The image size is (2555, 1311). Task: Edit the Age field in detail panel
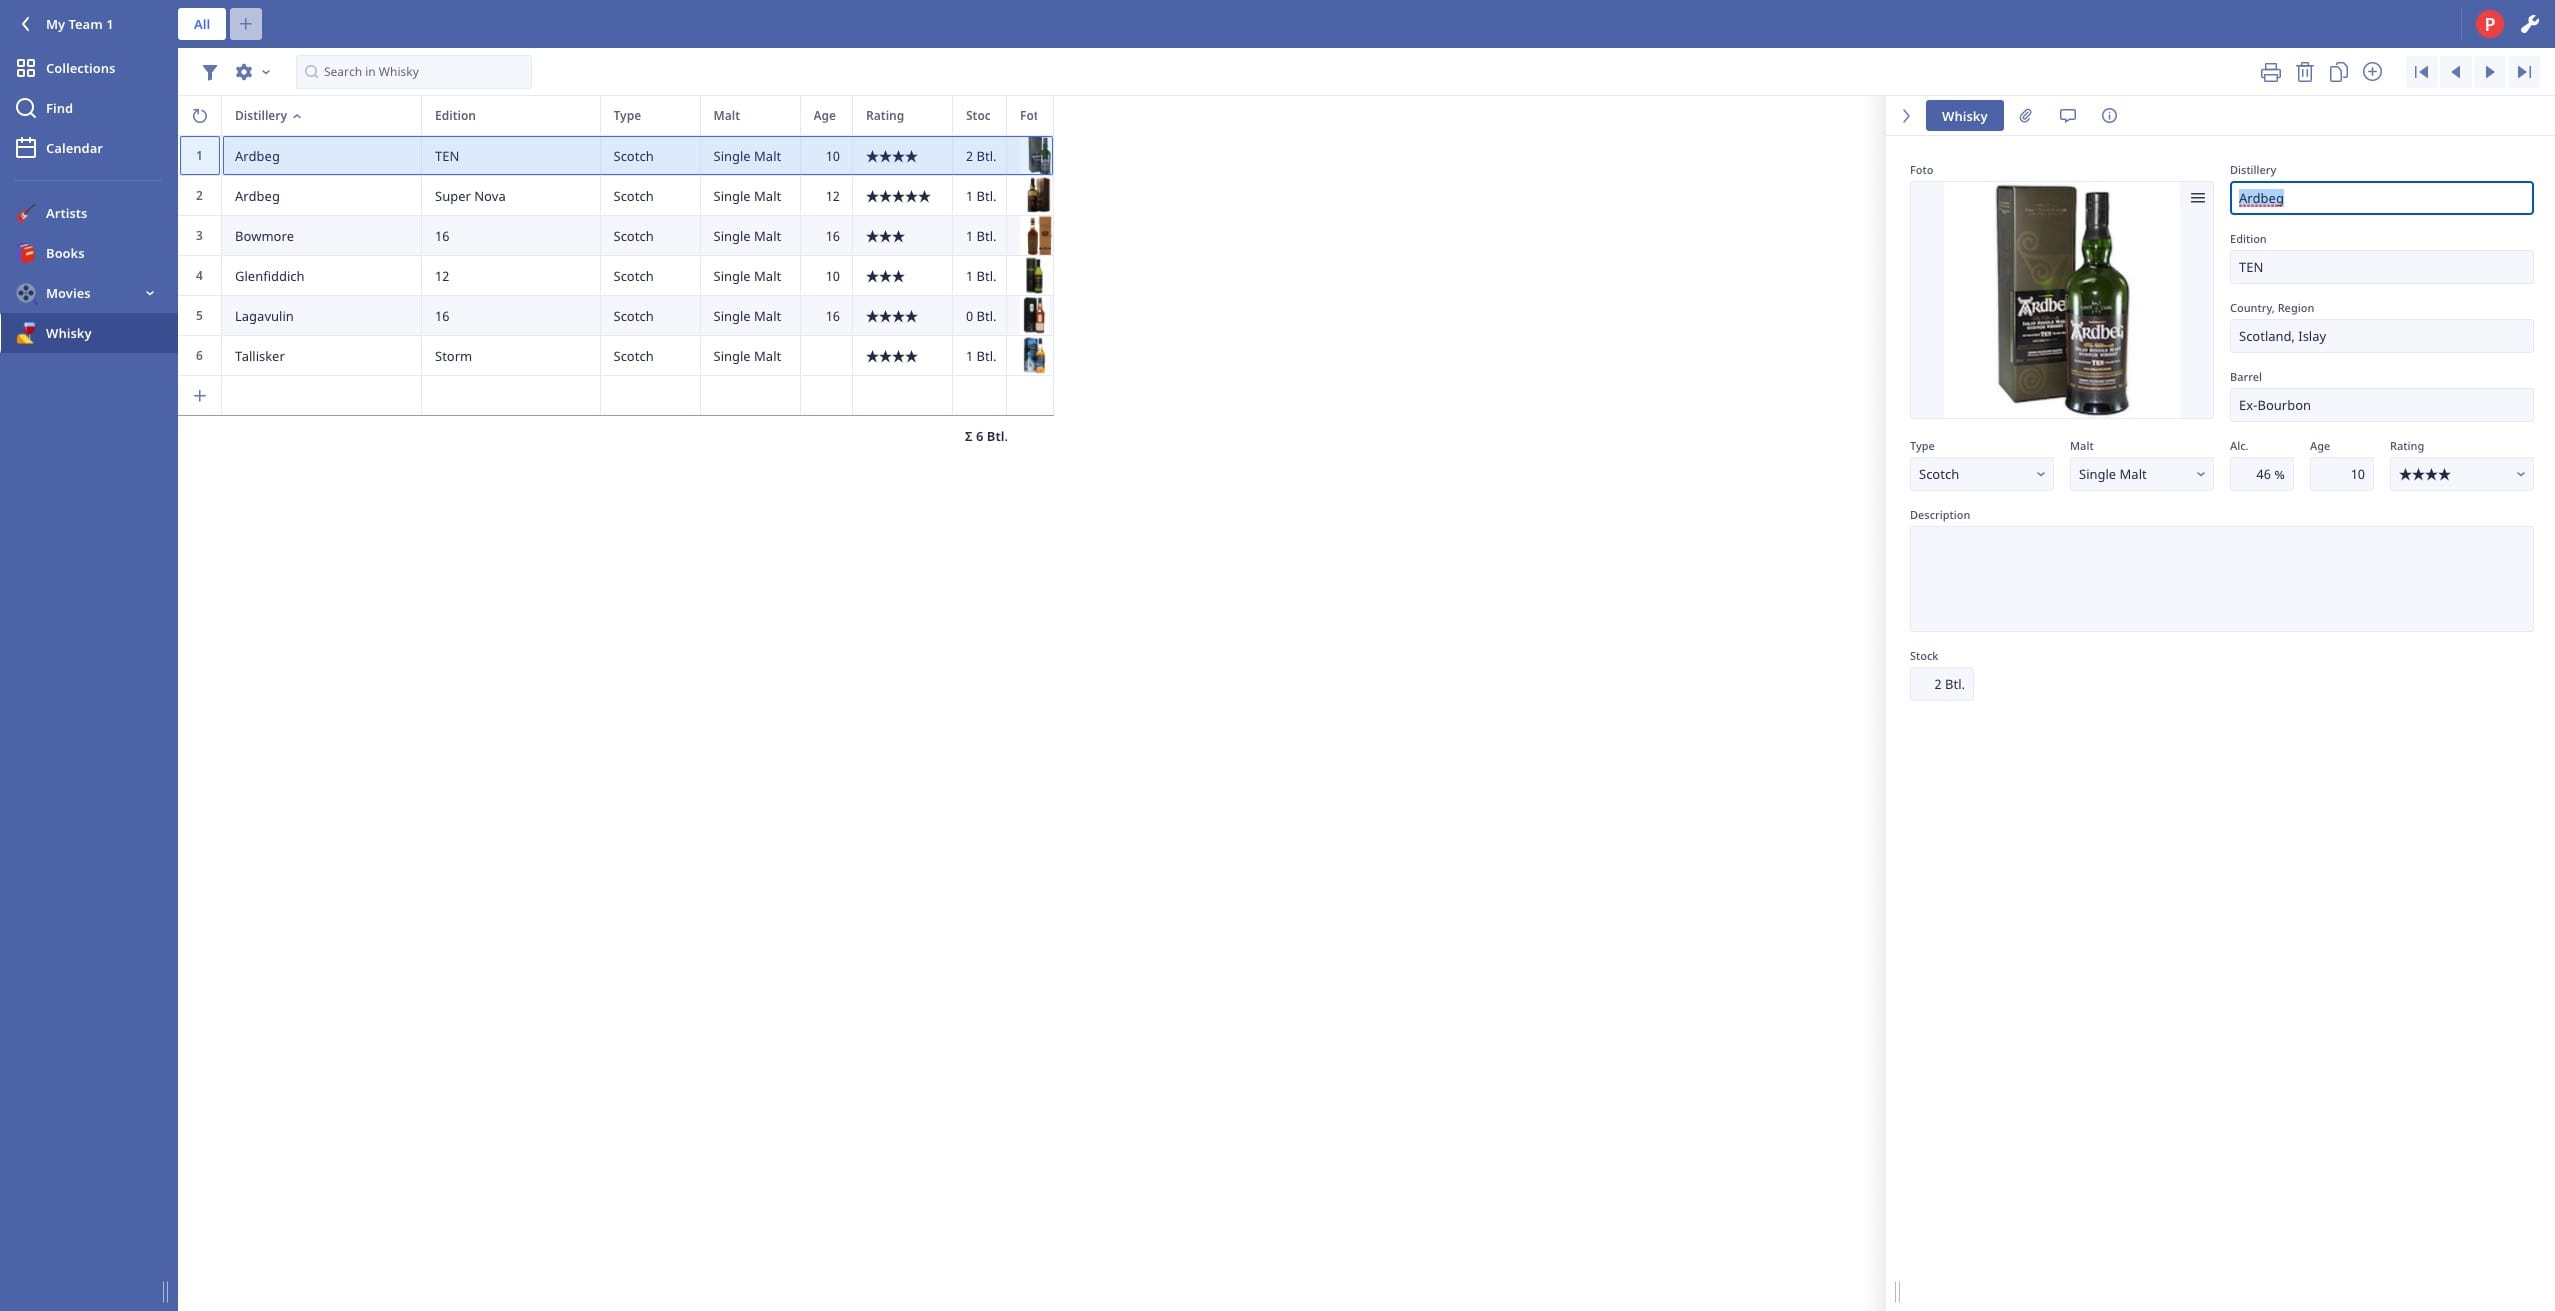[x=2341, y=474]
